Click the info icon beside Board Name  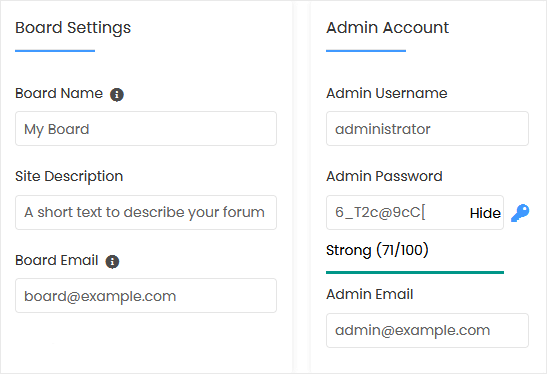pos(117,95)
